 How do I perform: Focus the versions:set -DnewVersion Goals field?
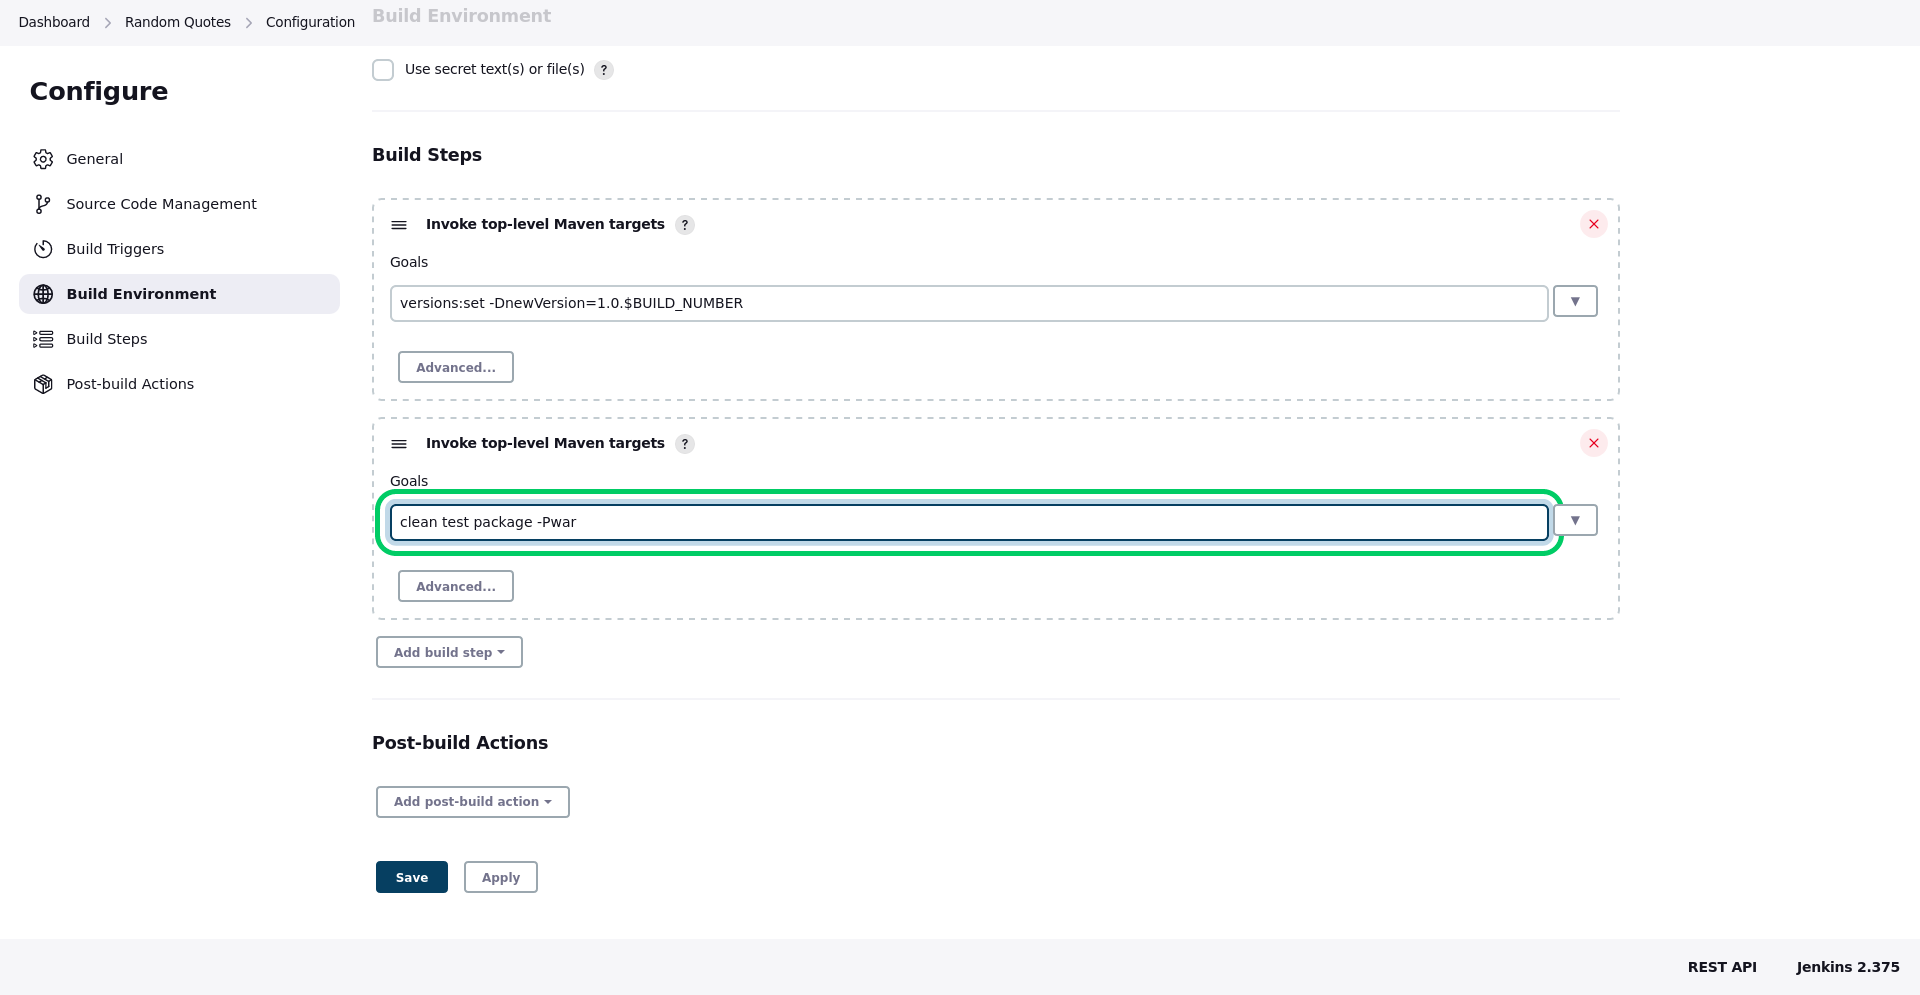(969, 303)
